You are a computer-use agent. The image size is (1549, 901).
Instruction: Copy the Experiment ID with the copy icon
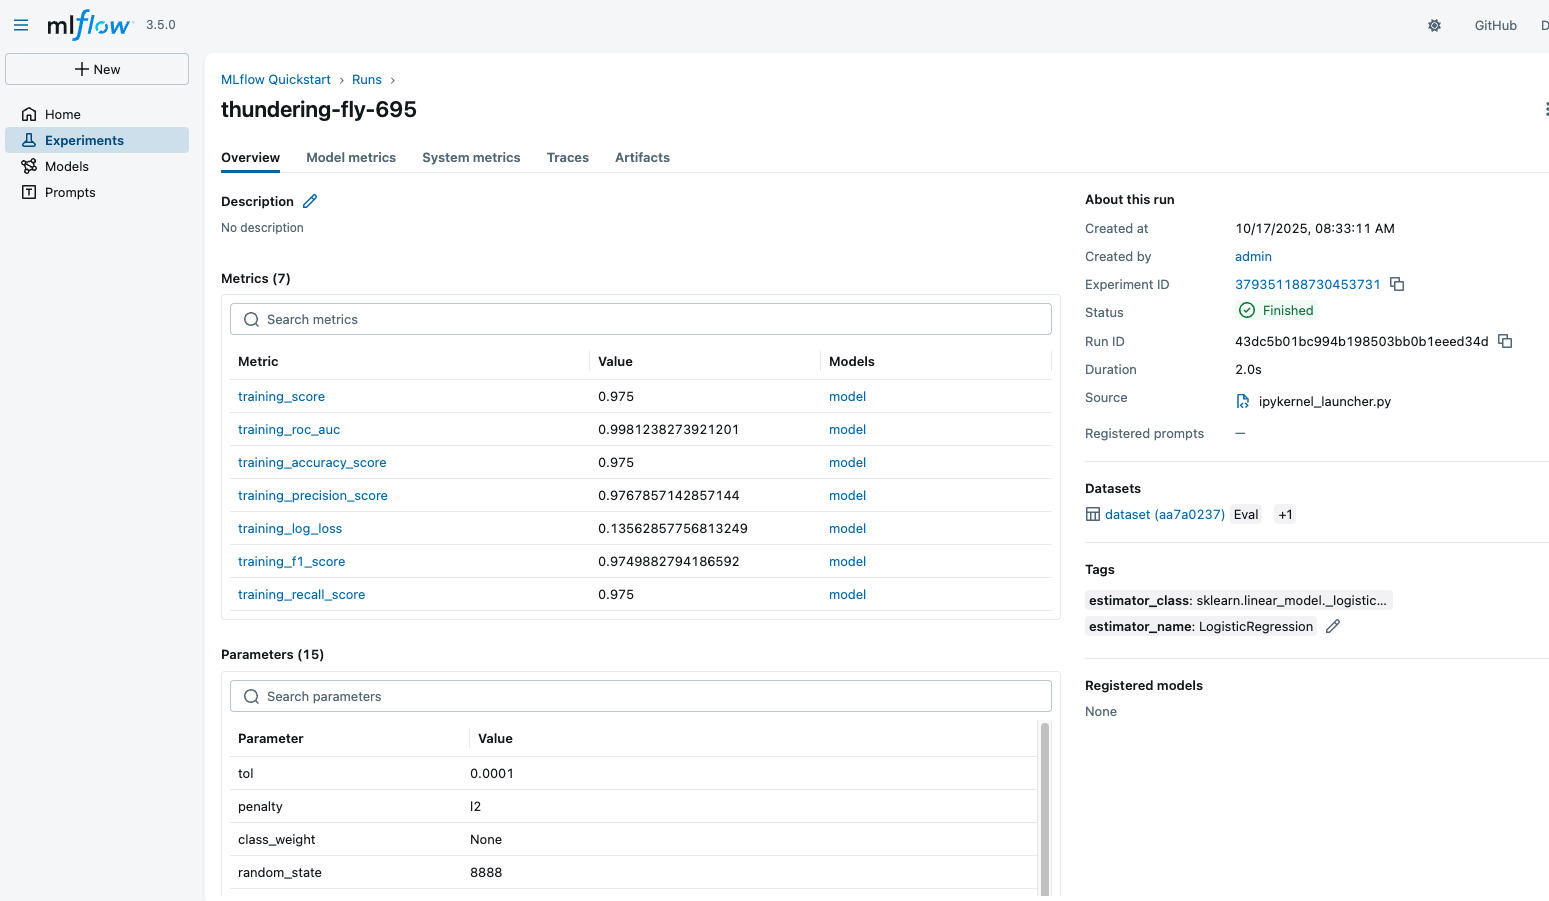[1396, 284]
